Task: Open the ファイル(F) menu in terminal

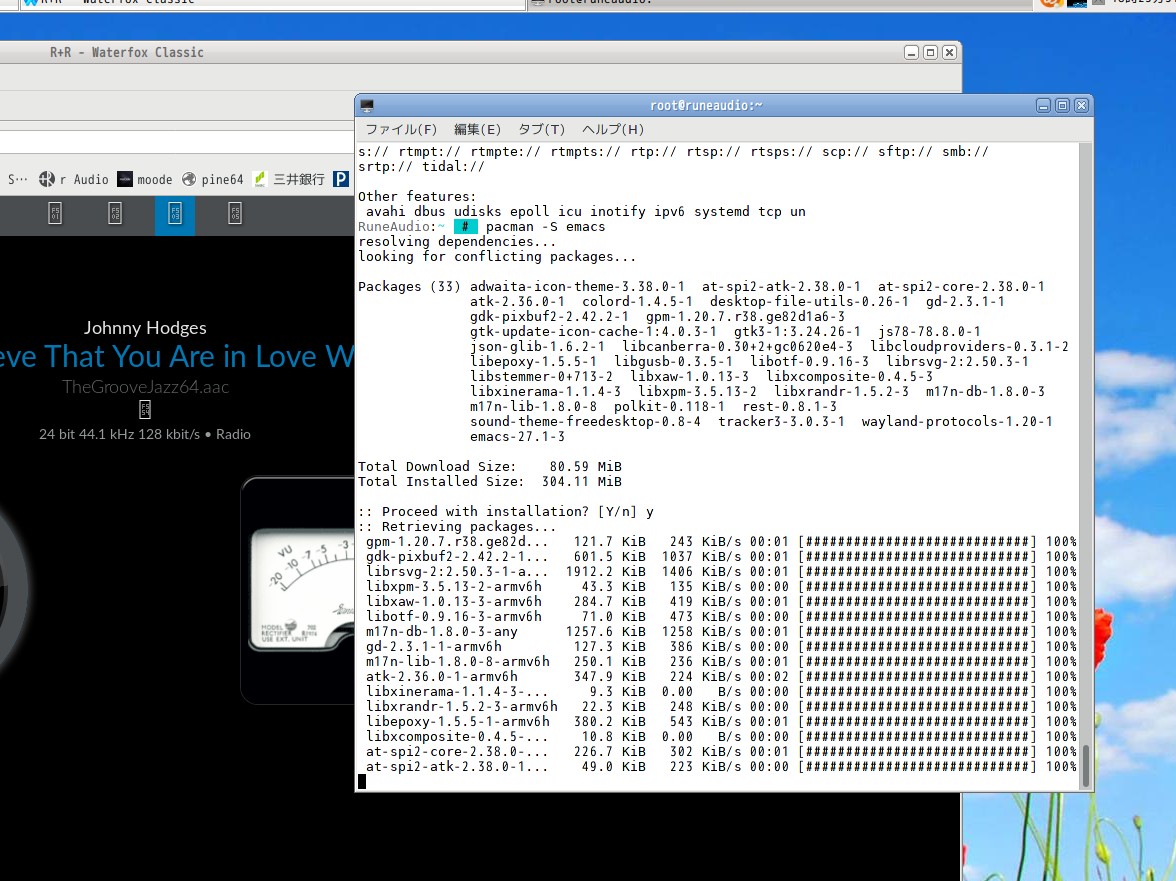Action: (400, 130)
